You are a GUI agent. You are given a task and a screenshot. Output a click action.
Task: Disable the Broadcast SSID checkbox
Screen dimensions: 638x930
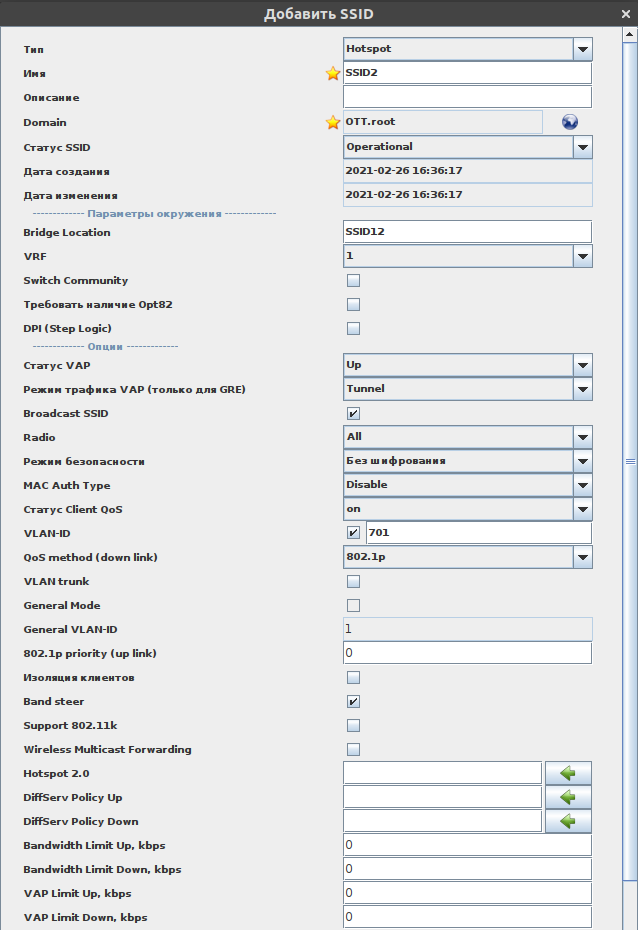coord(353,413)
